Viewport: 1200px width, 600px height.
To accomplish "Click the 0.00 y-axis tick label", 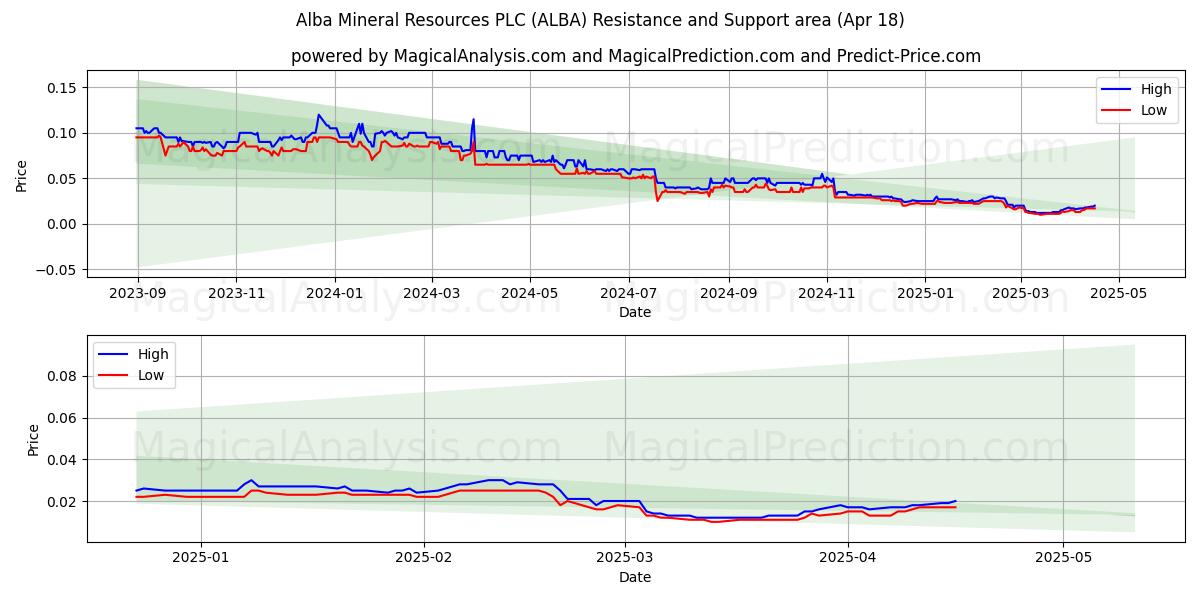I will [63, 224].
